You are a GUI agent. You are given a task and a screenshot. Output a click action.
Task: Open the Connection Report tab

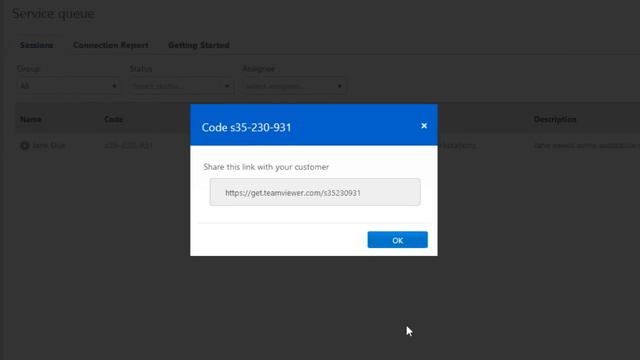point(111,45)
